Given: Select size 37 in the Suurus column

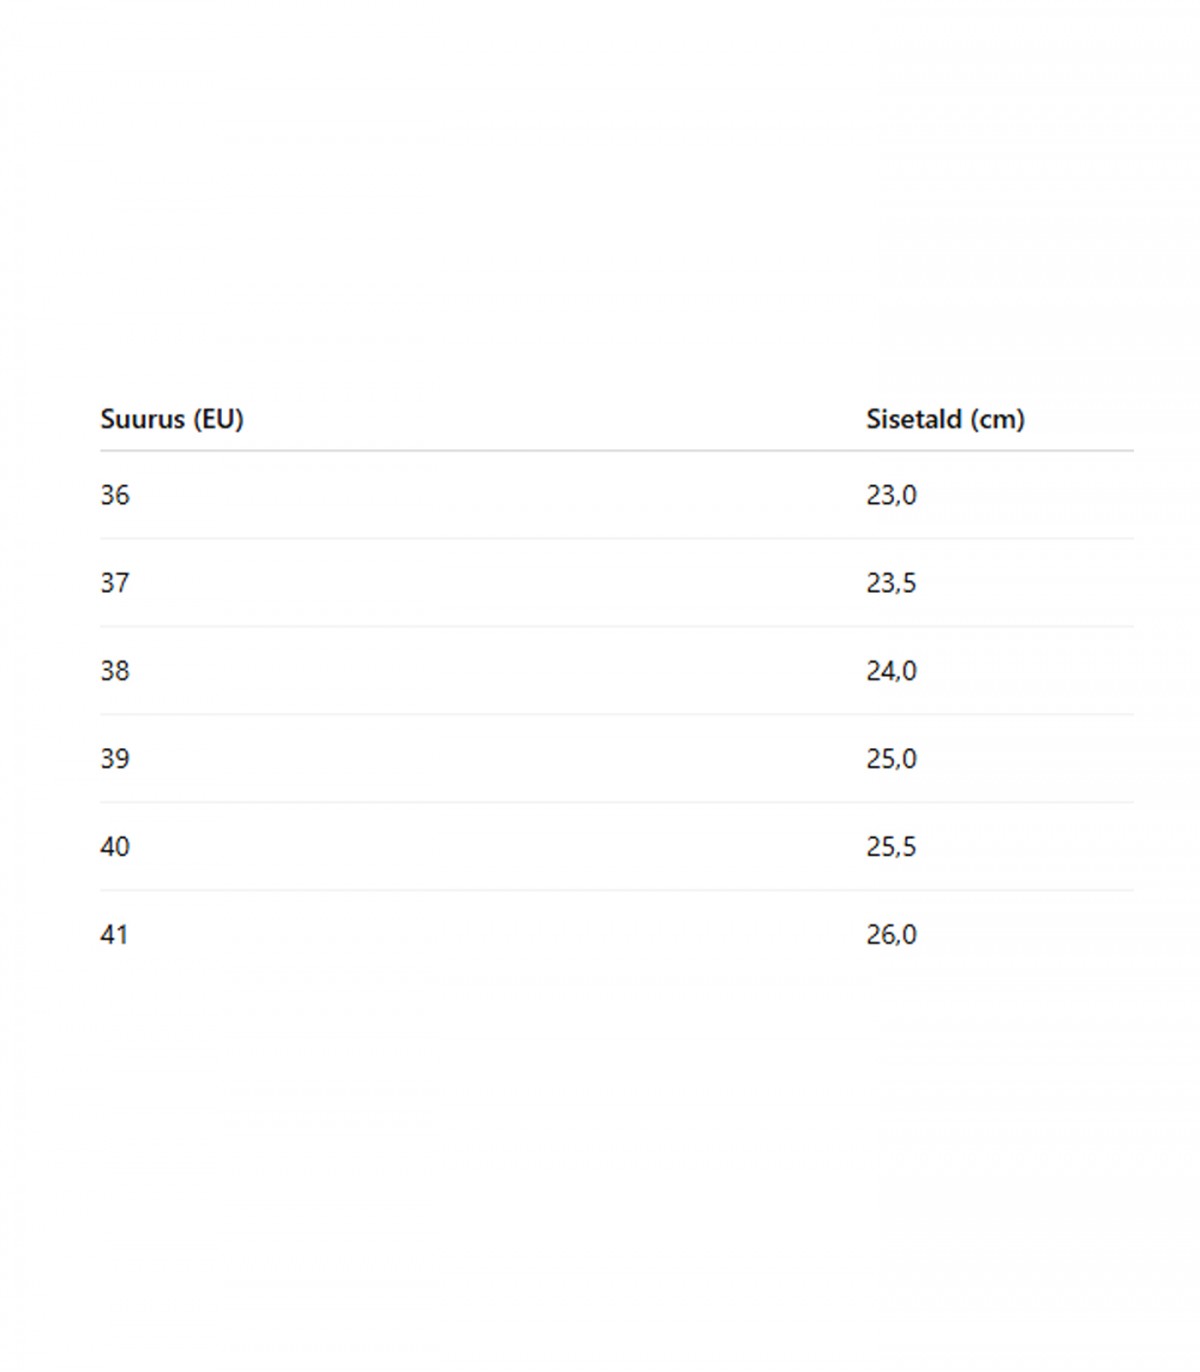Looking at the screenshot, I should pyautogui.click(x=115, y=583).
